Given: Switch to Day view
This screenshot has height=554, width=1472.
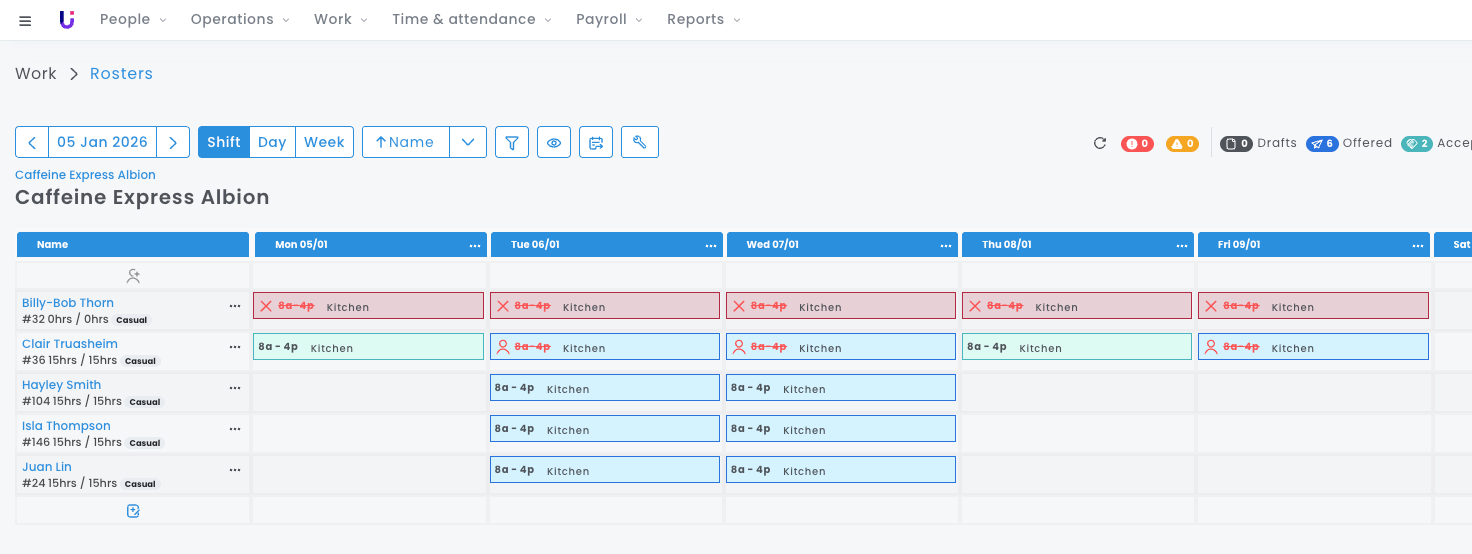Looking at the screenshot, I should (x=272, y=142).
